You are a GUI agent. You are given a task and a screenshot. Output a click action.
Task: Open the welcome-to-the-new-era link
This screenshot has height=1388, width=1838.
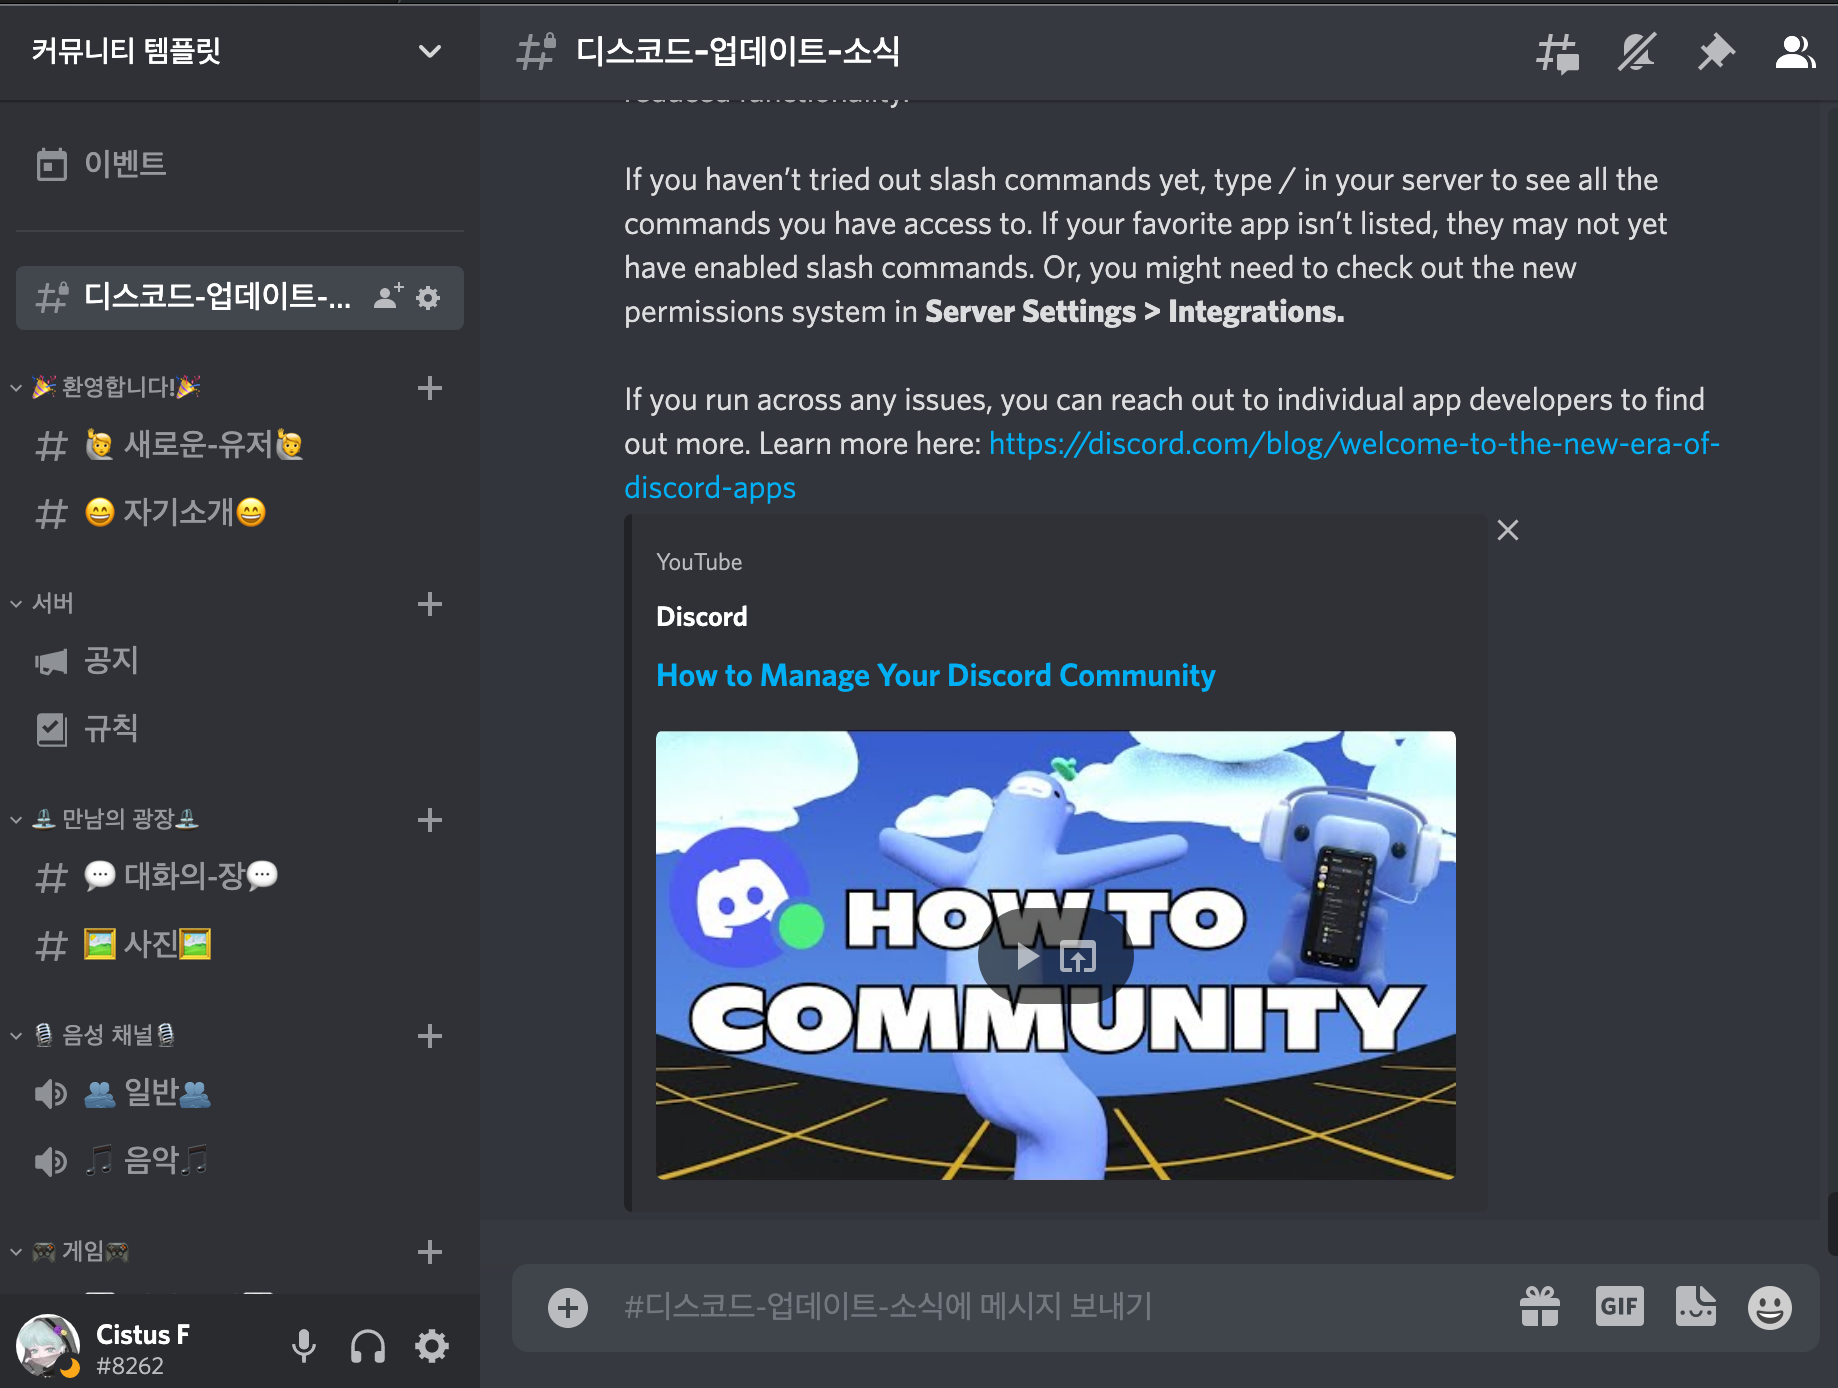[1300, 443]
